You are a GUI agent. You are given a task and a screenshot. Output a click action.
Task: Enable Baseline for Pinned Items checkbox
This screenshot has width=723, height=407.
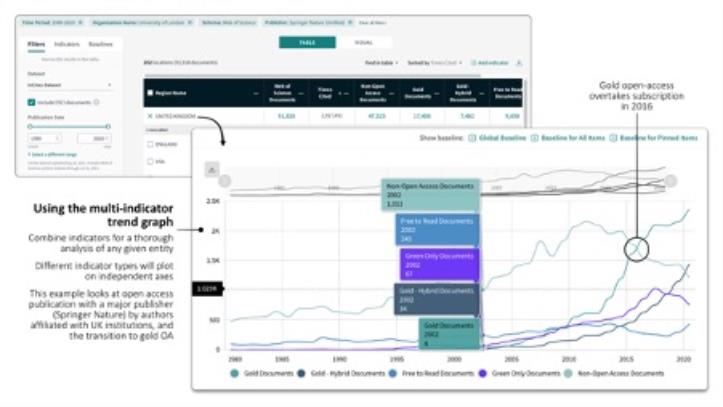pyautogui.click(x=613, y=138)
